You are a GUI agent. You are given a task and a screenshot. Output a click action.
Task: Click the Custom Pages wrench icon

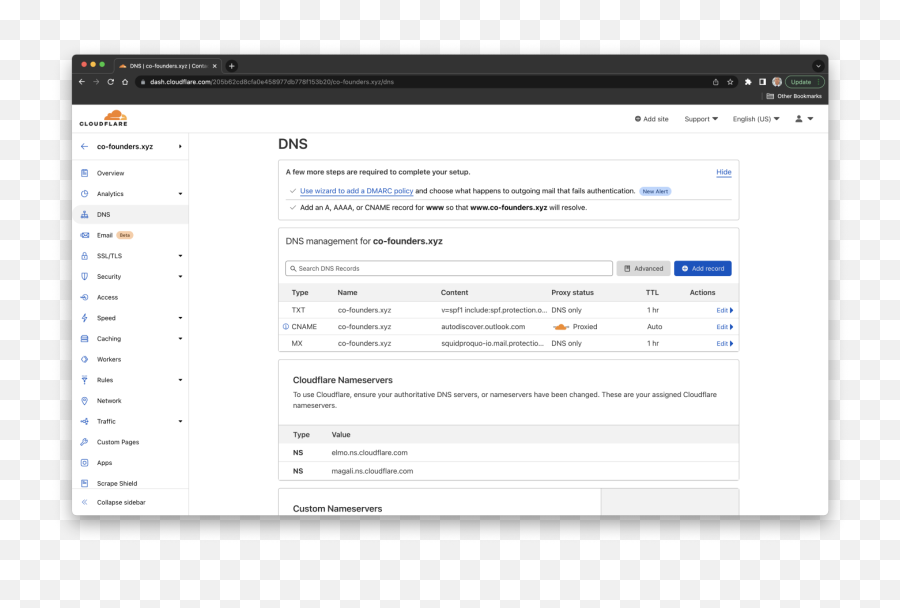(x=84, y=442)
